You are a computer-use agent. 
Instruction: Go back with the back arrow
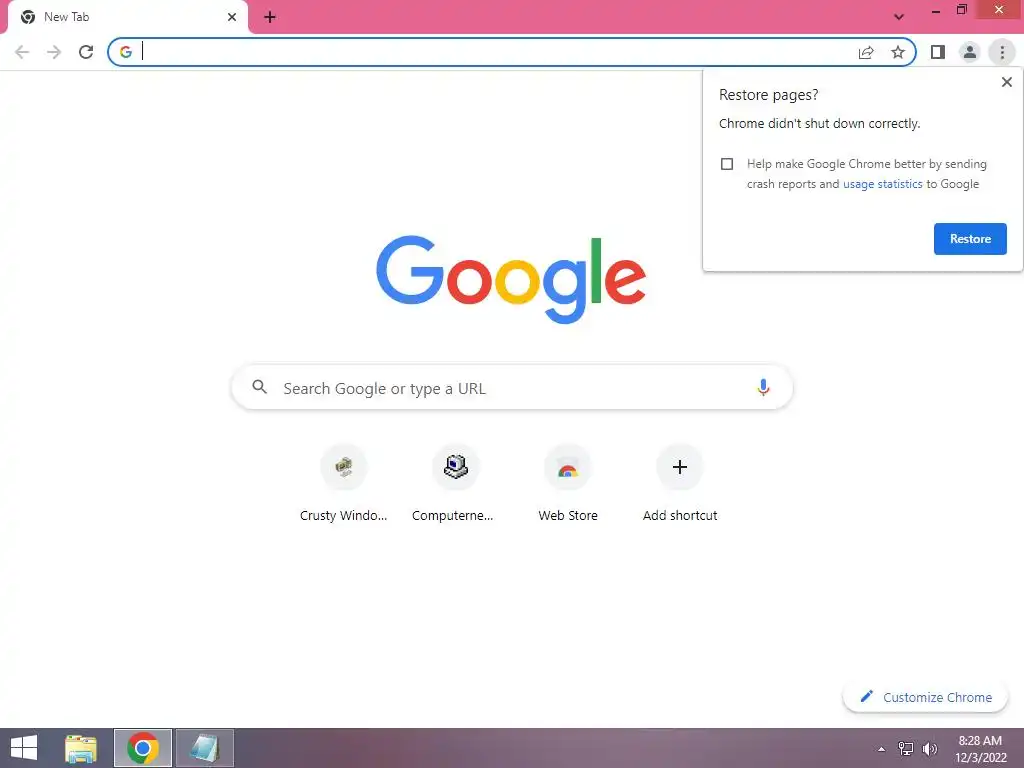(x=22, y=52)
